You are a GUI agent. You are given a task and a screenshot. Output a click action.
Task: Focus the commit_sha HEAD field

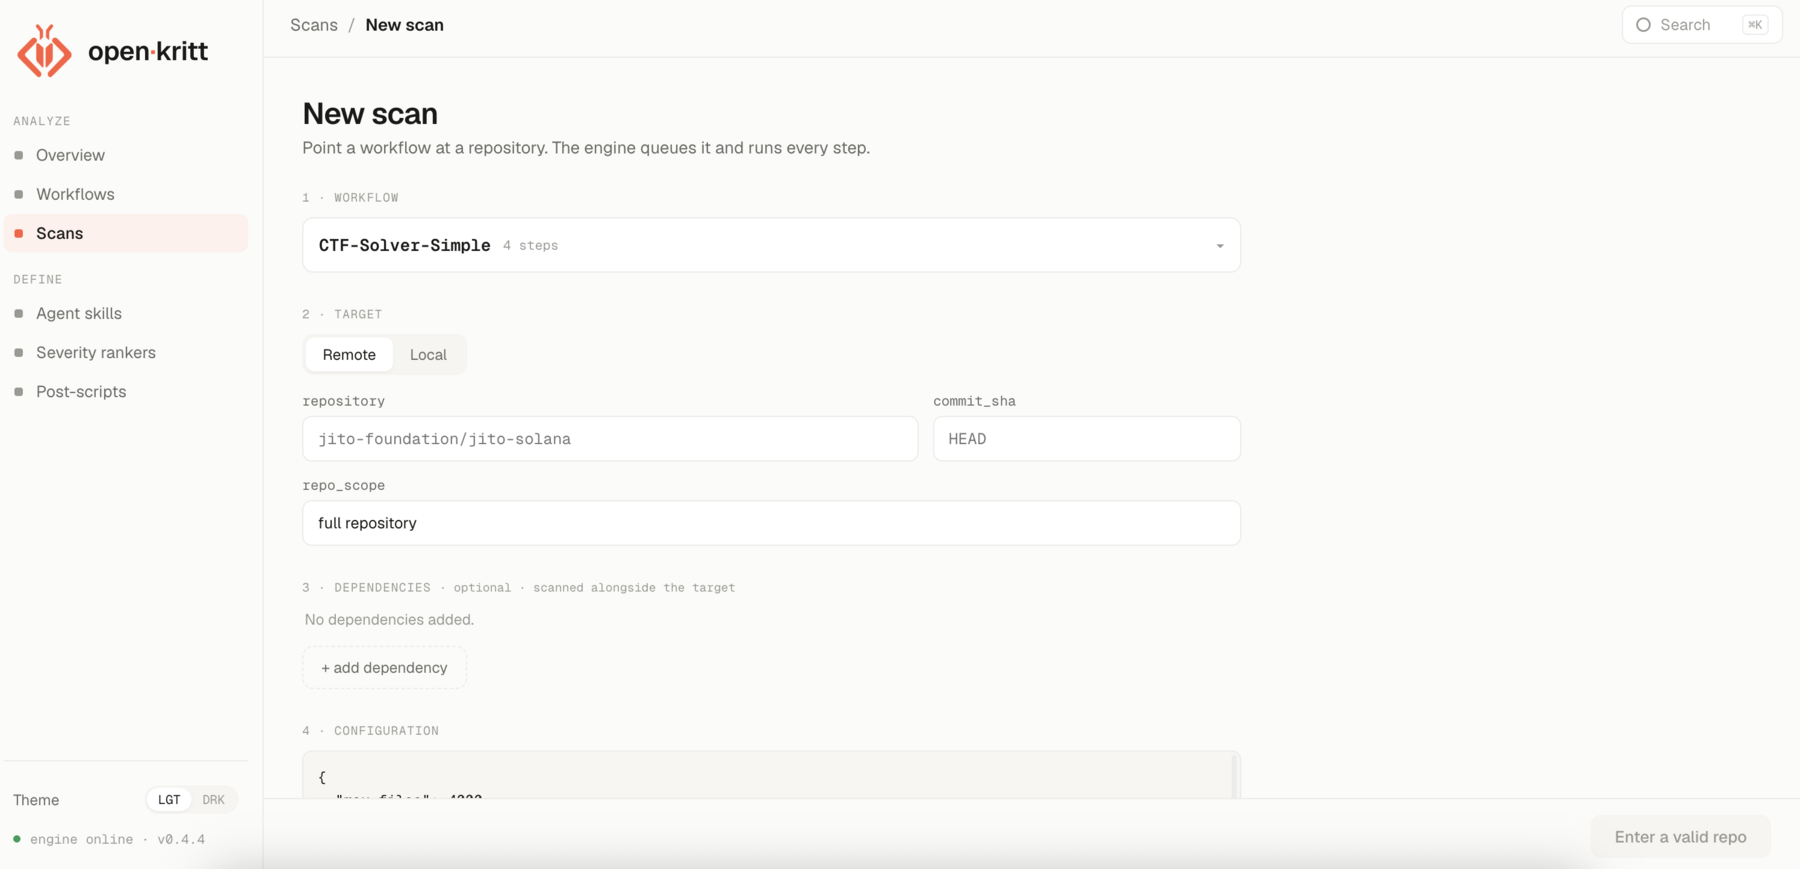click(1087, 439)
